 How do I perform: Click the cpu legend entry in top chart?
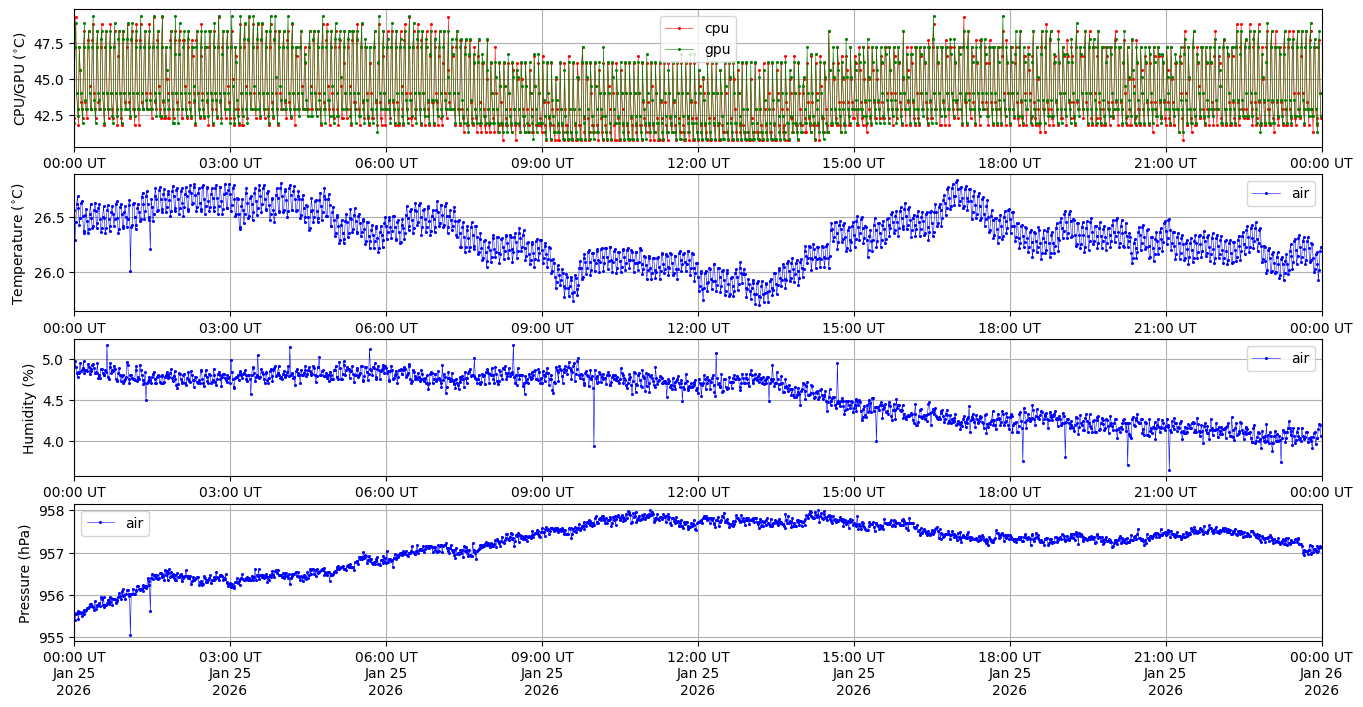(x=716, y=28)
